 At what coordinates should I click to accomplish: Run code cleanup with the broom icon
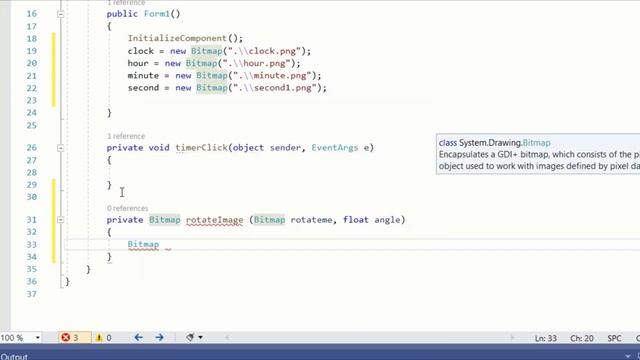[190, 337]
